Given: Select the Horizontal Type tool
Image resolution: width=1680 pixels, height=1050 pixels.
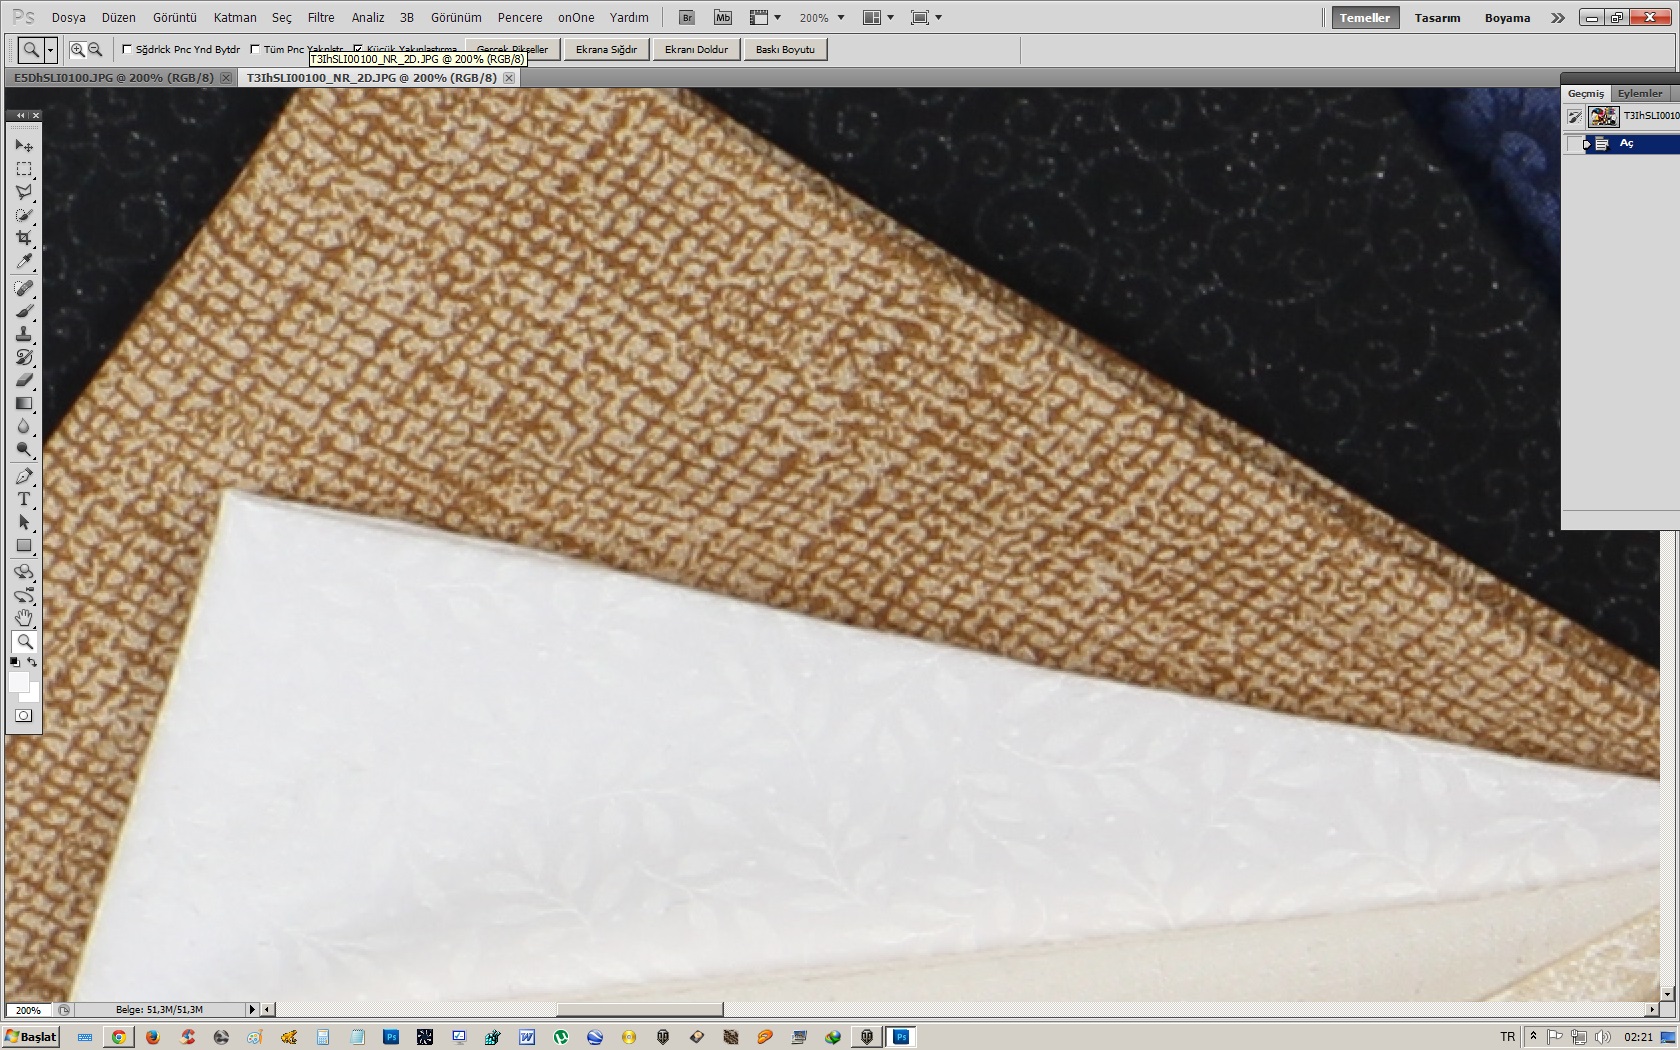Looking at the screenshot, I should click(x=24, y=500).
